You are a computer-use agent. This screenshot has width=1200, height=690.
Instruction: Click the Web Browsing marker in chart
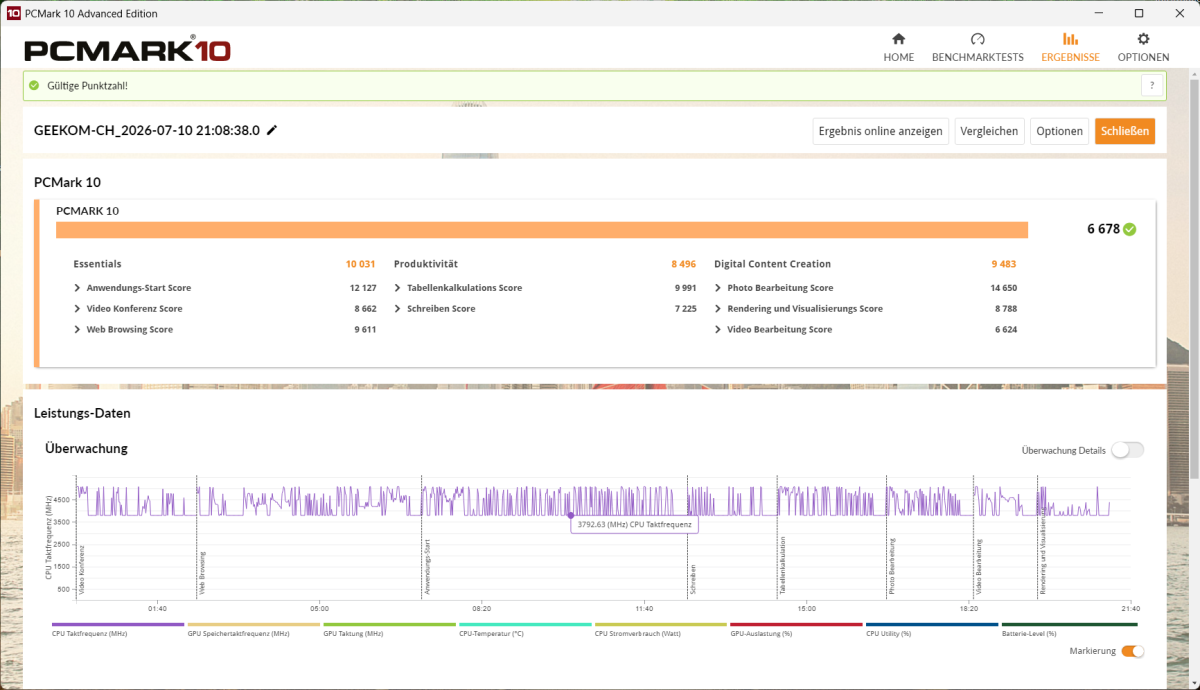[x=203, y=574]
